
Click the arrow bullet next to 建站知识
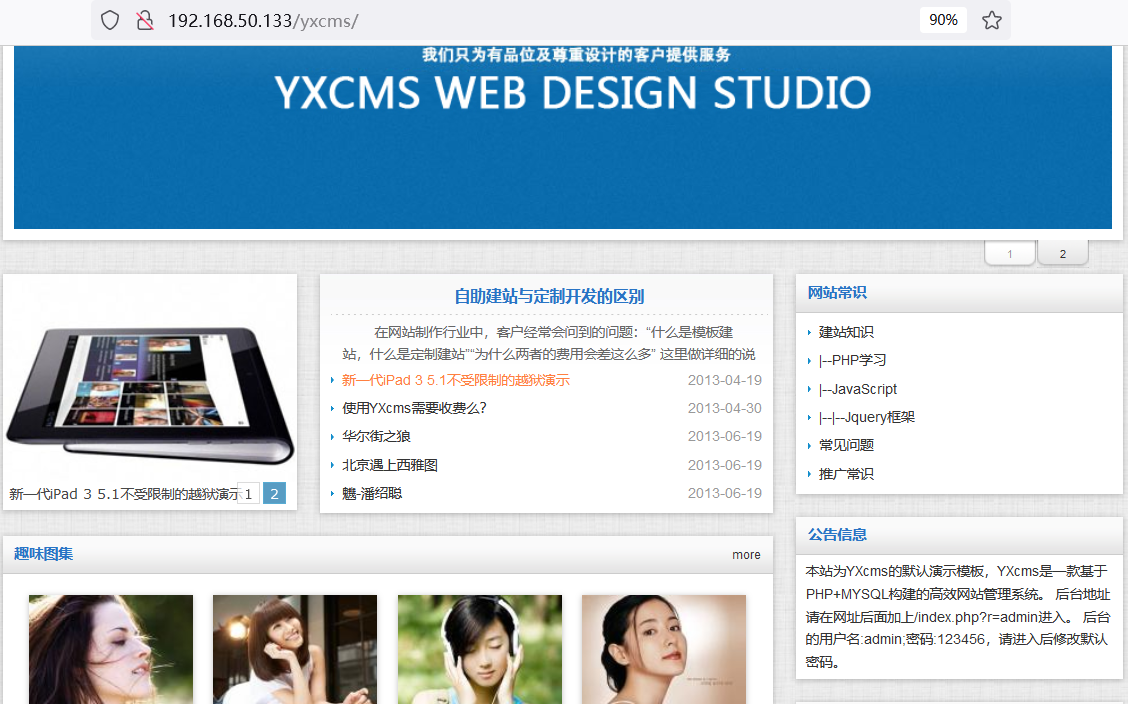coord(811,332)
